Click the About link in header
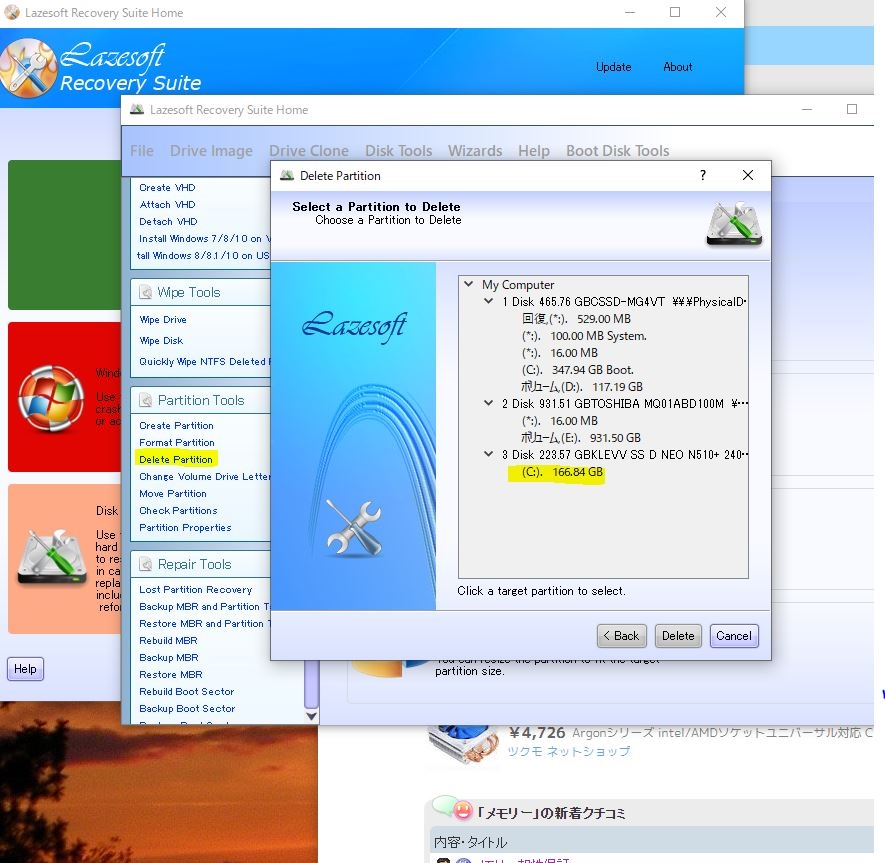885x863 pixels. point(677,67)
